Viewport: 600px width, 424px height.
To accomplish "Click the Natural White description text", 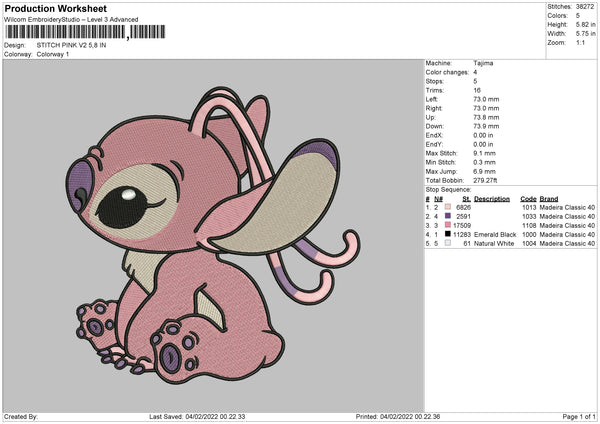I will tap(494, 243).
